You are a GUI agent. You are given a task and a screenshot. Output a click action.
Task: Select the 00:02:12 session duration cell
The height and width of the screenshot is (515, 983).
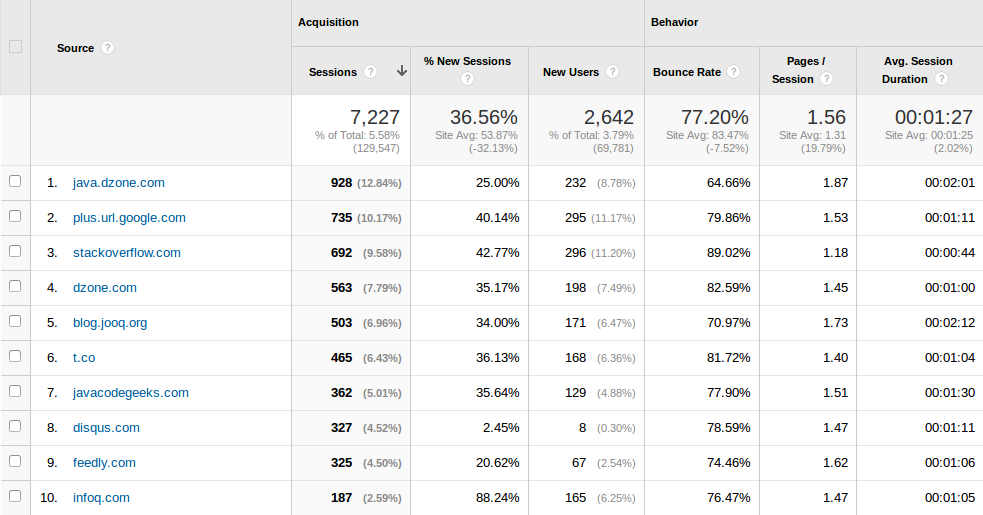pos(950,323)
